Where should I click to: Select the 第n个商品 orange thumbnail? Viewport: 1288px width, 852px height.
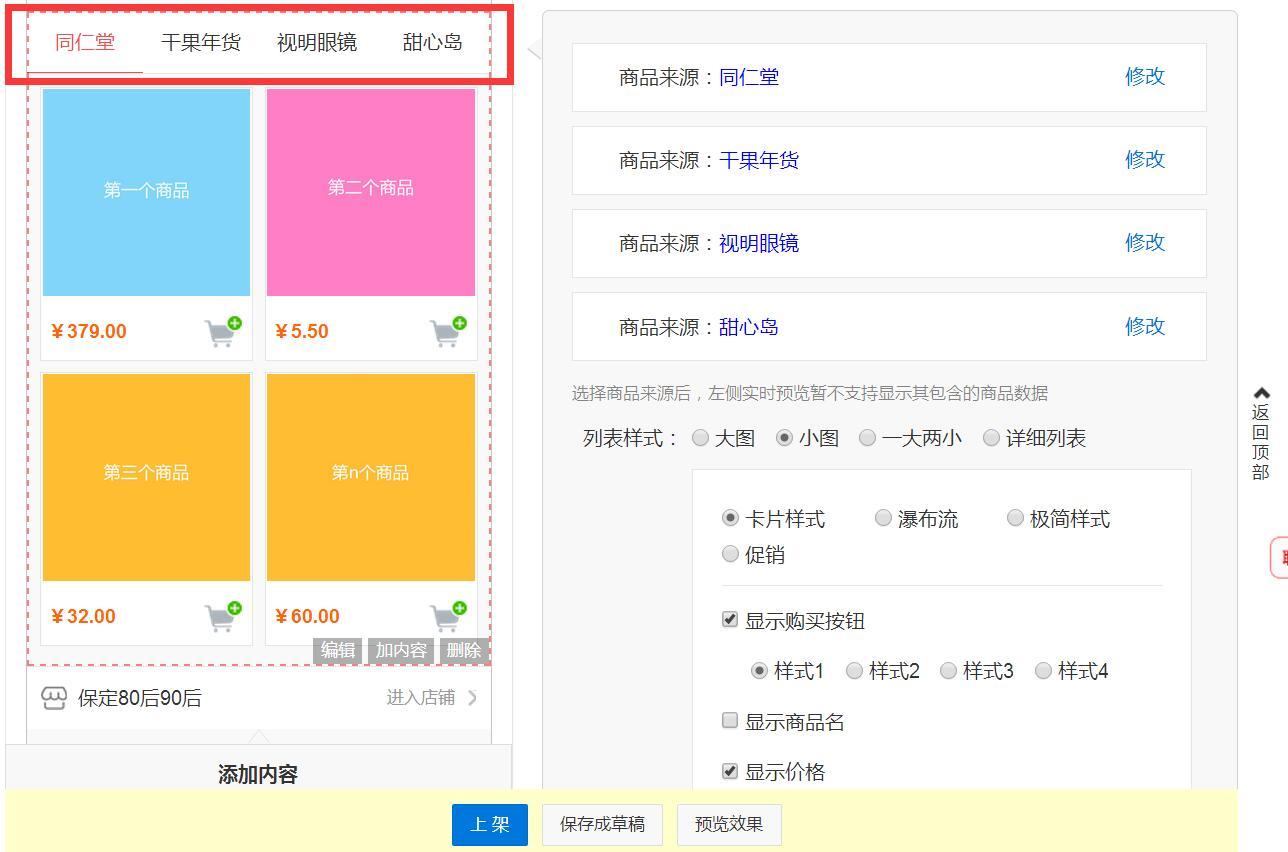coord(371,477)
